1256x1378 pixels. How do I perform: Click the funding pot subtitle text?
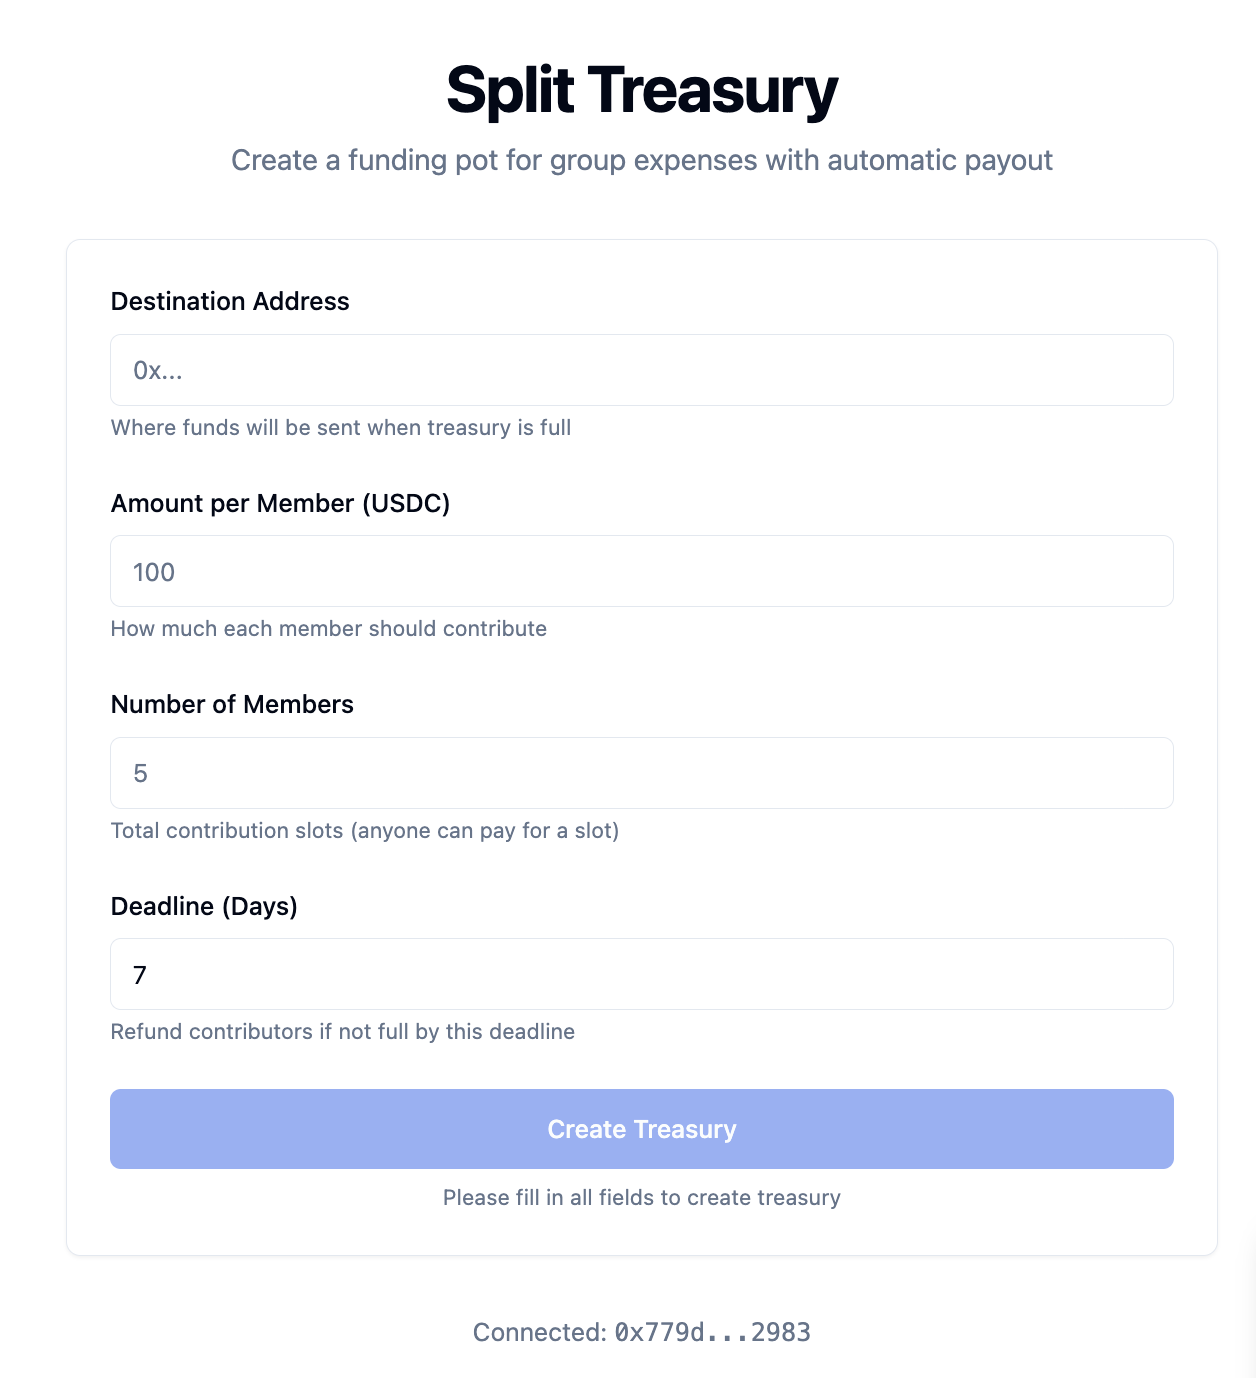(642, 160)
